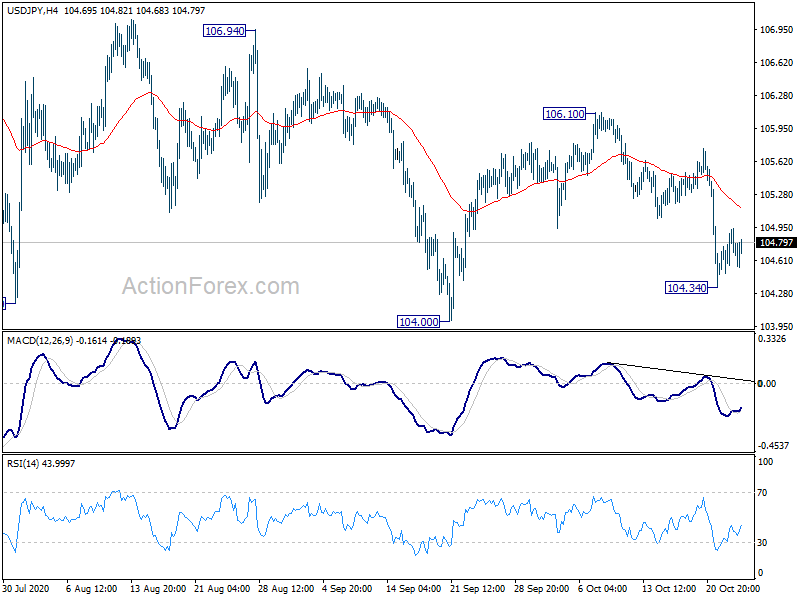
Task: Click the RSI 70 level label
Action: tap(762, 493)
